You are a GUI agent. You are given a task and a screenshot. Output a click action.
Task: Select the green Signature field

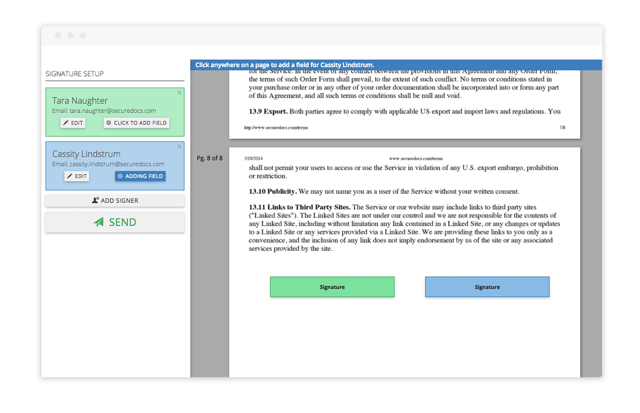pyautogui.click(x=332, y=287)
